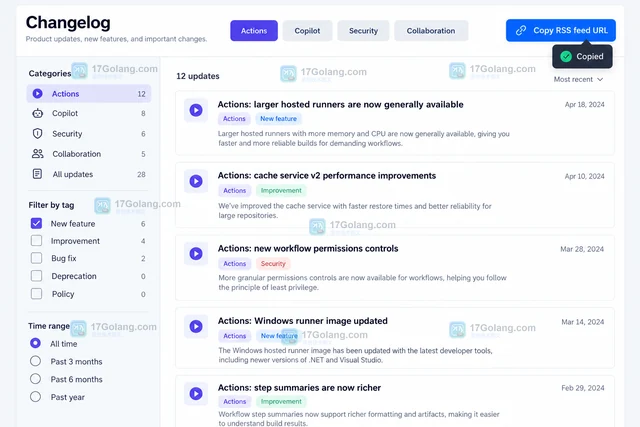Screen dimensions: 640x427
Task: Select the Past 3 months time range
Action: [x=36, y=361]
